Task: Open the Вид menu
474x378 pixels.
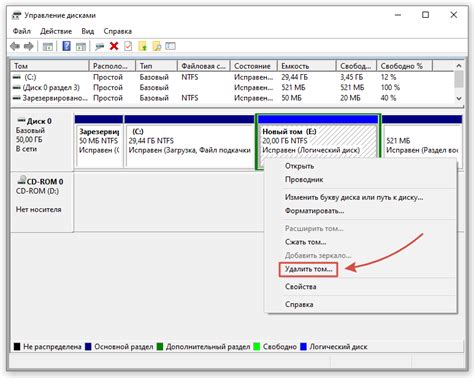Action: (x=88, y=31)
